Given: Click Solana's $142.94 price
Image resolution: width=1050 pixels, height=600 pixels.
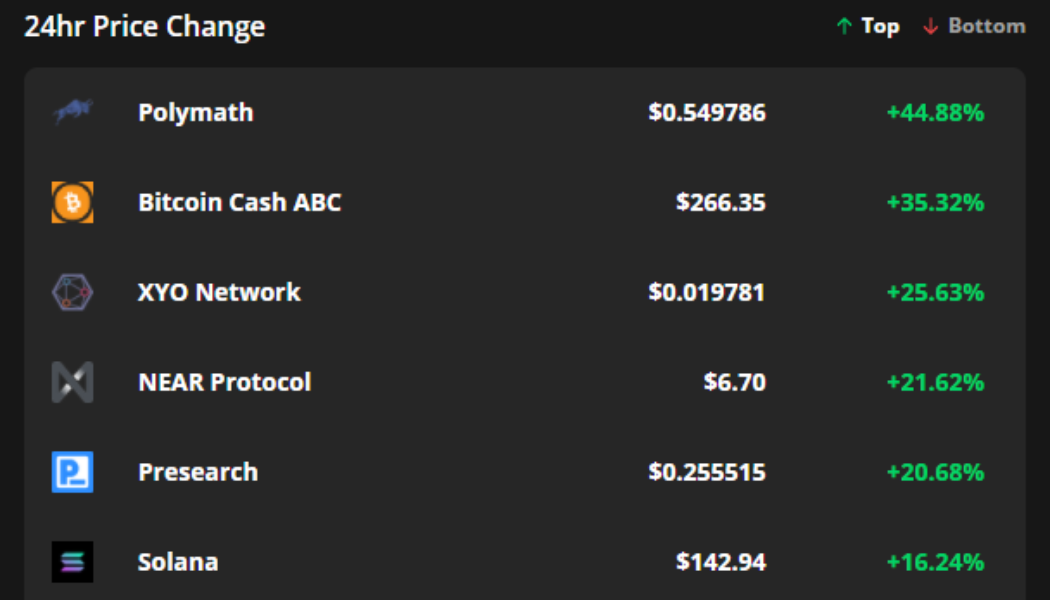Looking at the screenshot, I should click(x=720, y=562).
